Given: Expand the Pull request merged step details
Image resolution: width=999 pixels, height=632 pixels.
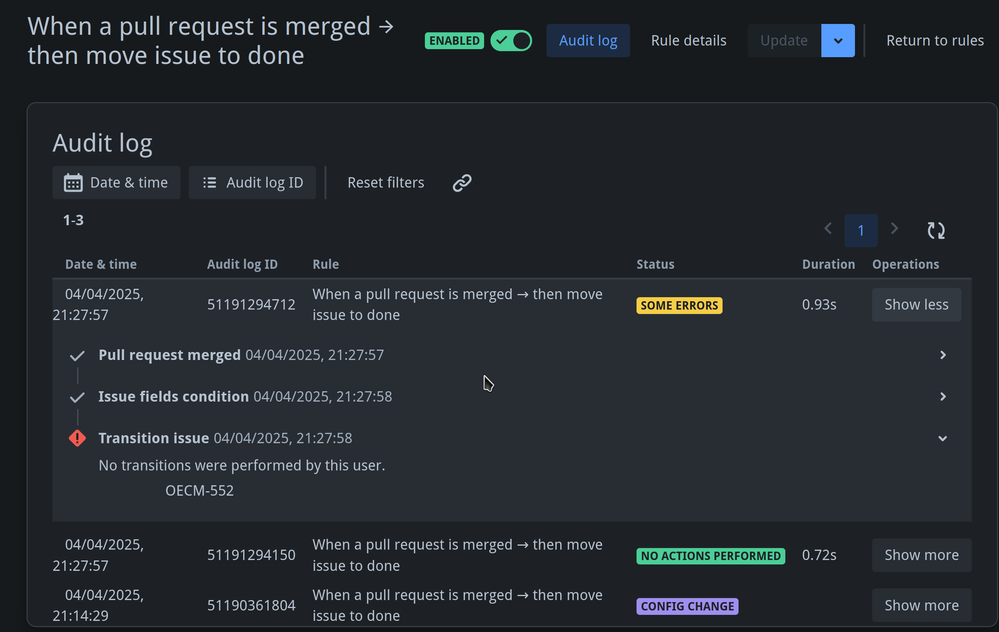Looking at the screenshot, I should [941, 355].
